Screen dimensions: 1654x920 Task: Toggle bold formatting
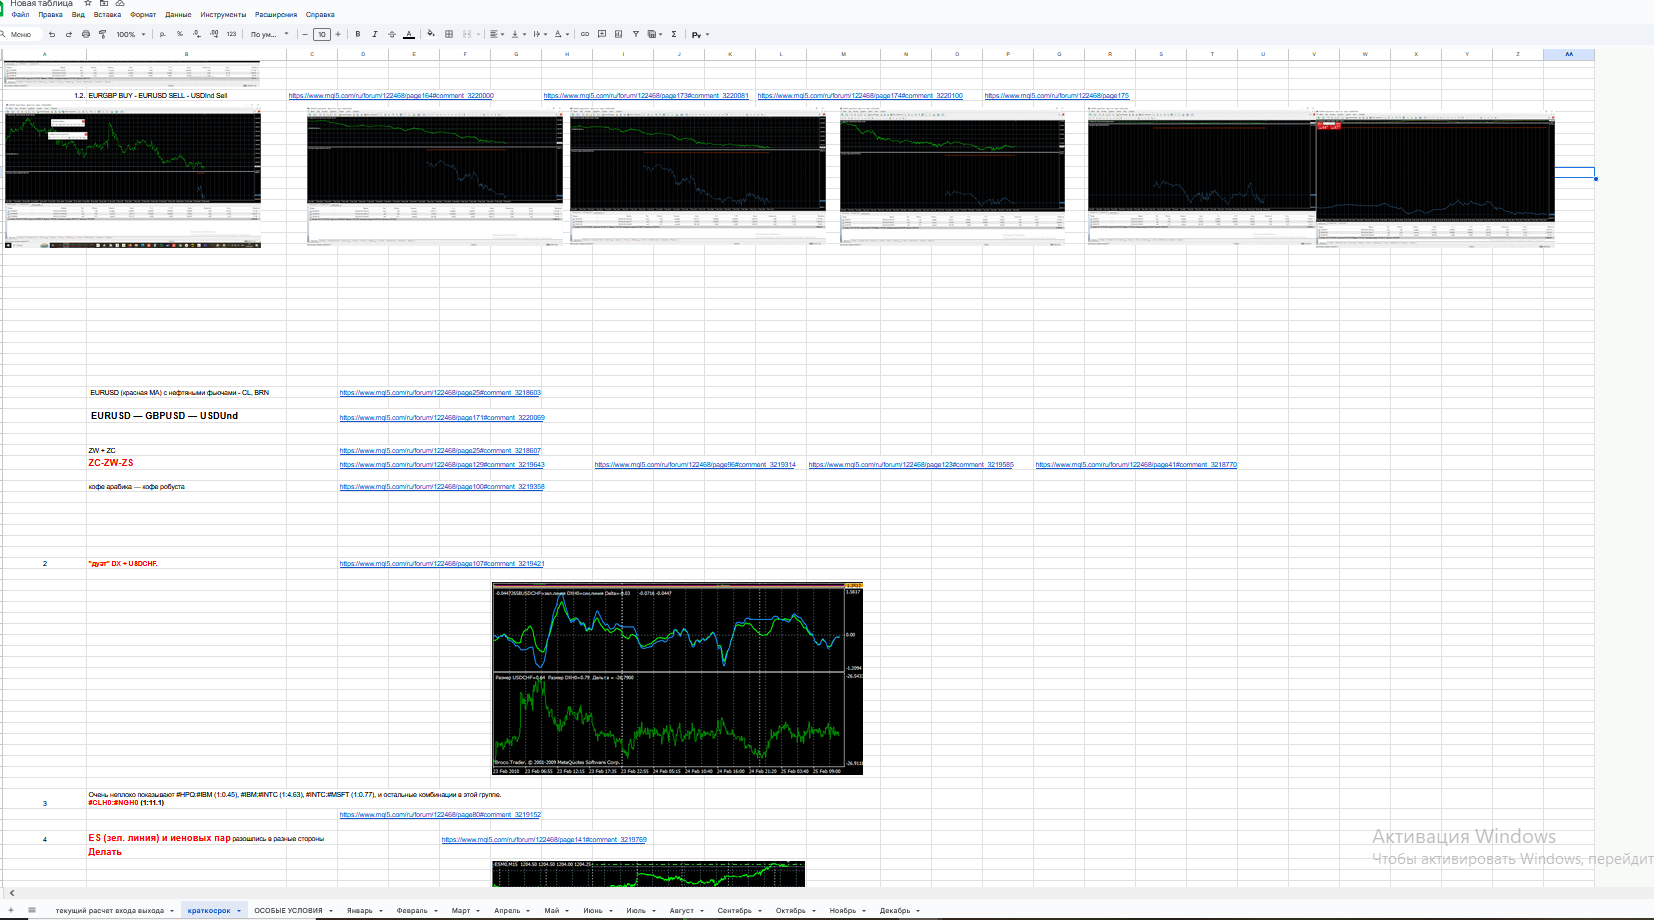(358, 34)
